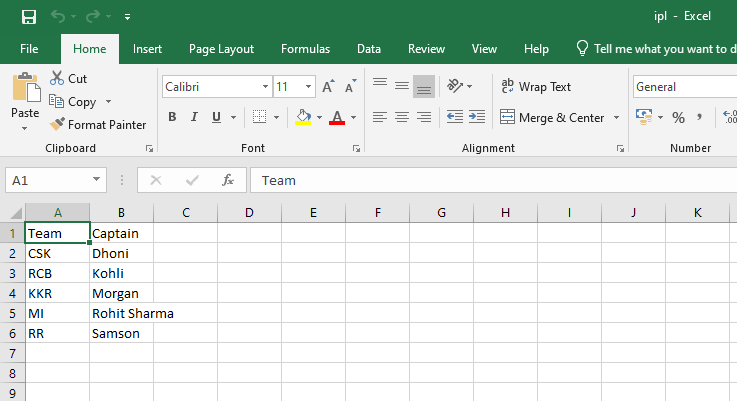Apply red Font Color
Image resolution: width=737 pixels, height=401 pixels.
pos(337,117)
